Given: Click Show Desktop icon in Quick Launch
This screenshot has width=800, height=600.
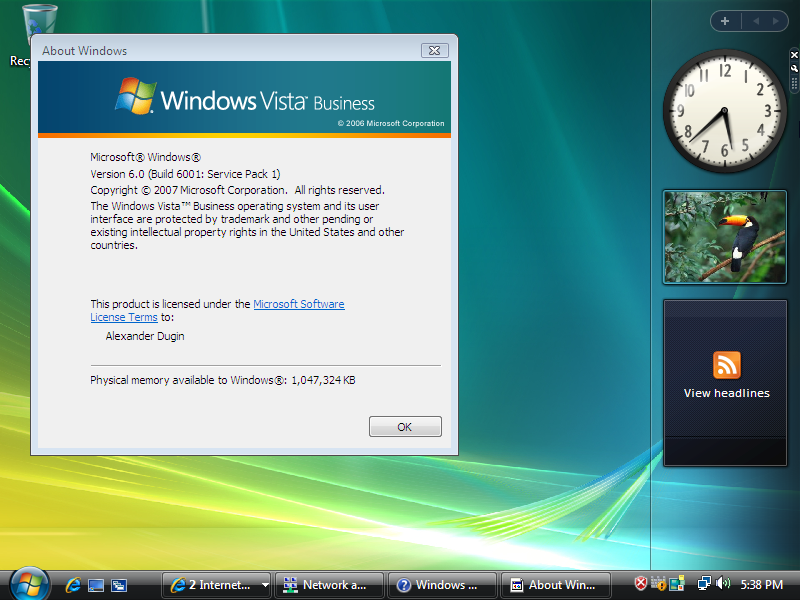Looking at the screenshot, I should coord(96,585).
